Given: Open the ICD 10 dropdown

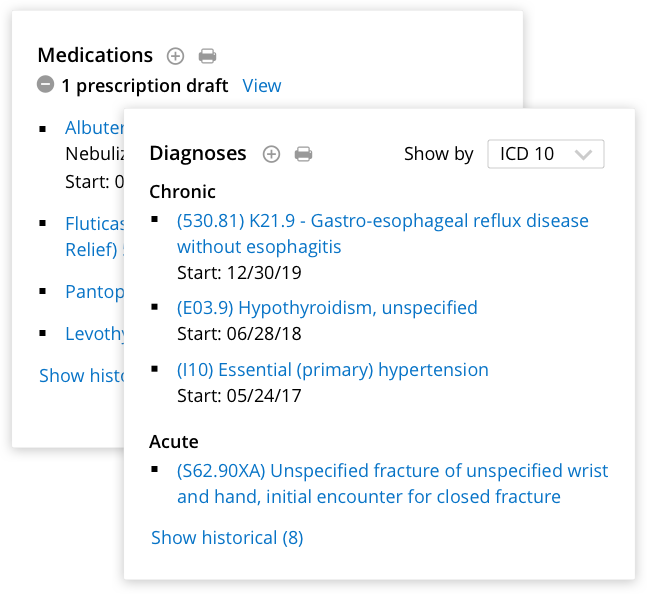Looking at the screenshot, I should (546, 154).
